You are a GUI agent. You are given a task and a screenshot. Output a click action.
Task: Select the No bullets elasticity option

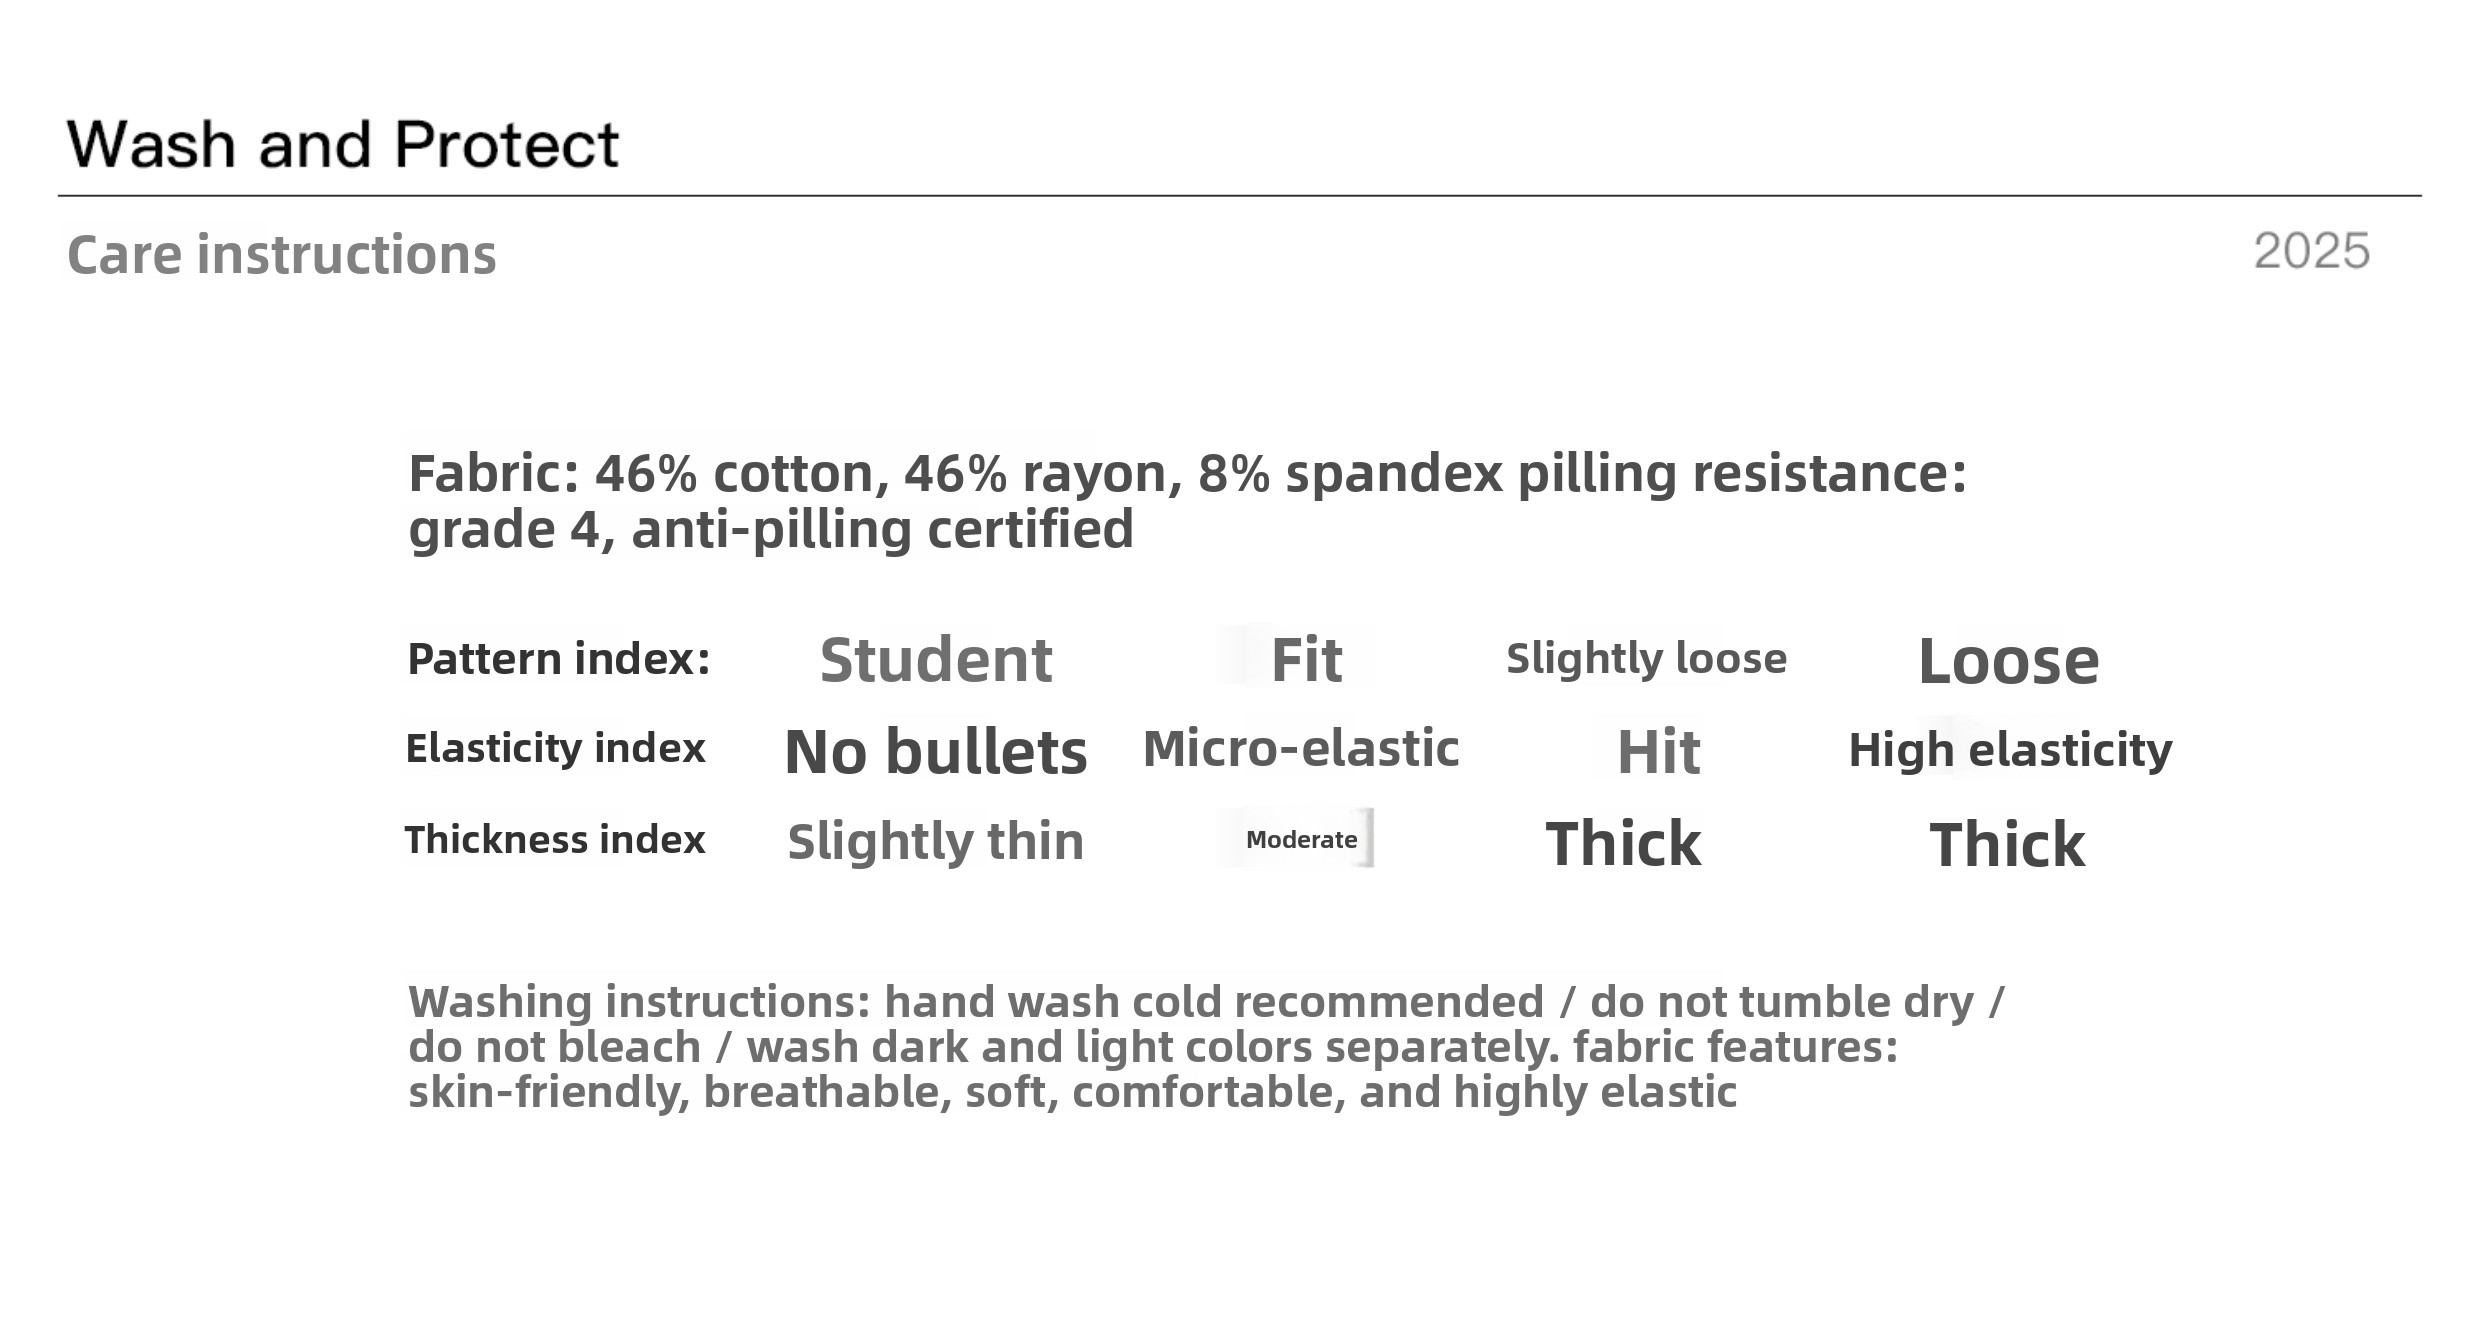(x=935, y=752)
